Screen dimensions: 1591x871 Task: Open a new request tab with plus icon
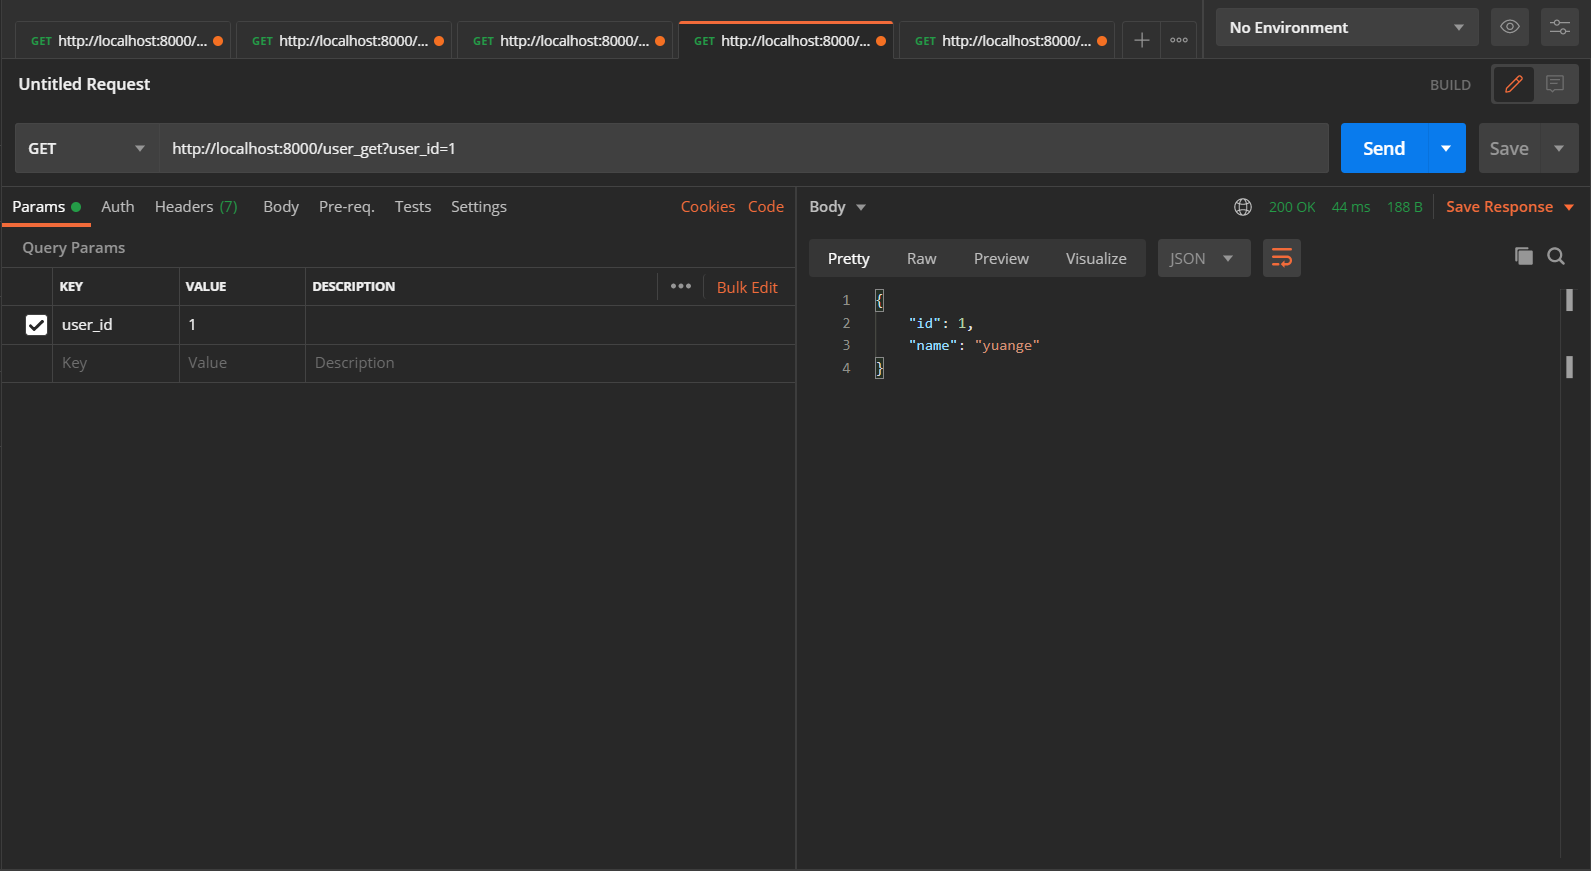(x=1141, y=40)
